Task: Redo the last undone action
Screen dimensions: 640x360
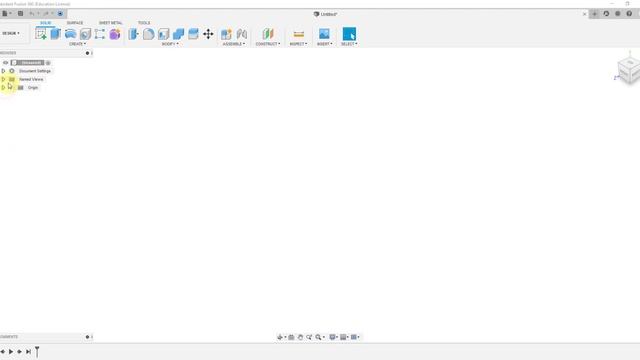Action: [x=46, y=13]
